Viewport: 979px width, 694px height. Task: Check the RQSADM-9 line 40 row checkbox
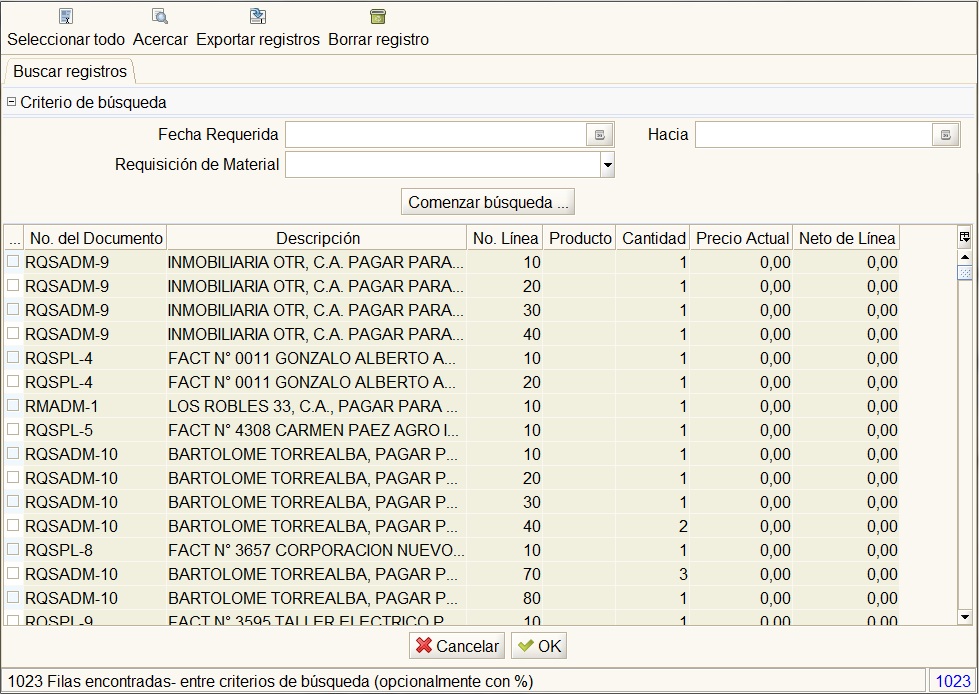[13, 333]
